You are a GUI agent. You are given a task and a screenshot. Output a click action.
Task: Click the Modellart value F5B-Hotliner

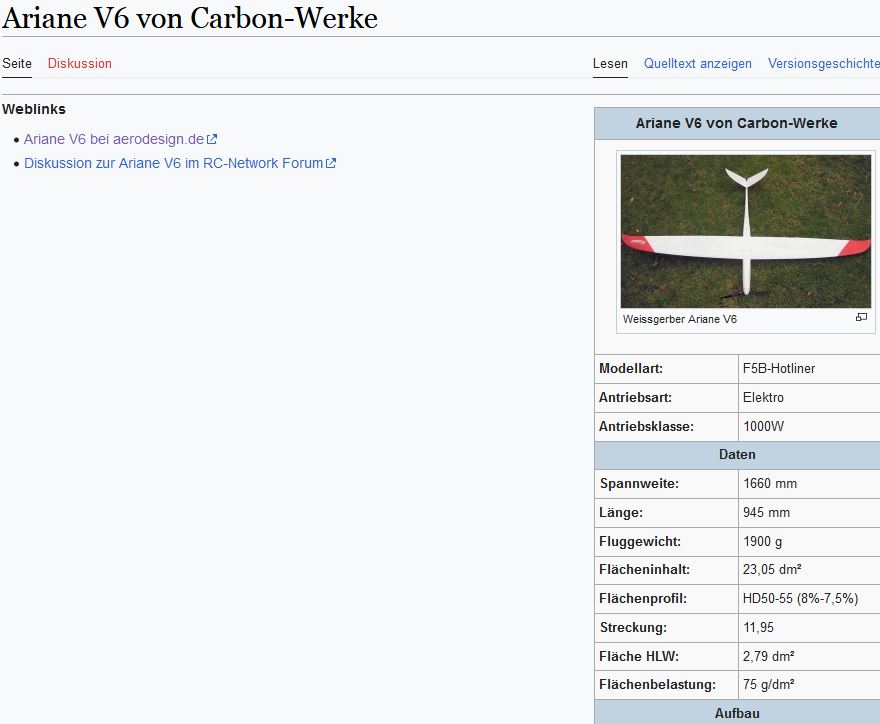[x=779, y=368]
